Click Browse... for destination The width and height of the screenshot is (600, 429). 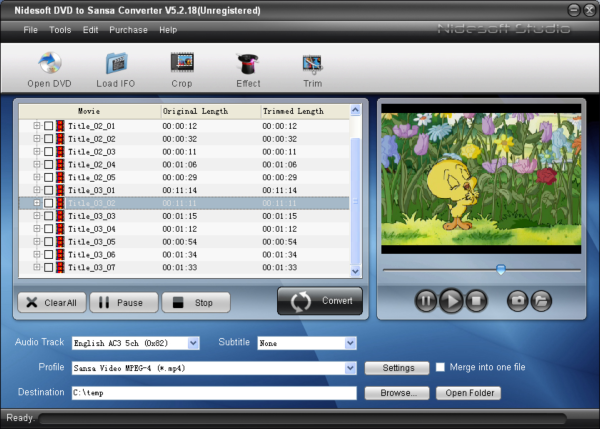coord(397,393)
